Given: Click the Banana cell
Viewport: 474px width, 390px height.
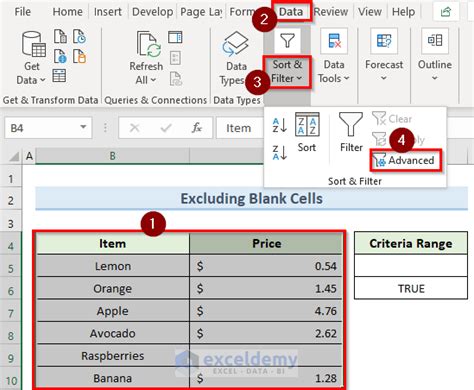Looking at the screenshot, I should point(113,378).
